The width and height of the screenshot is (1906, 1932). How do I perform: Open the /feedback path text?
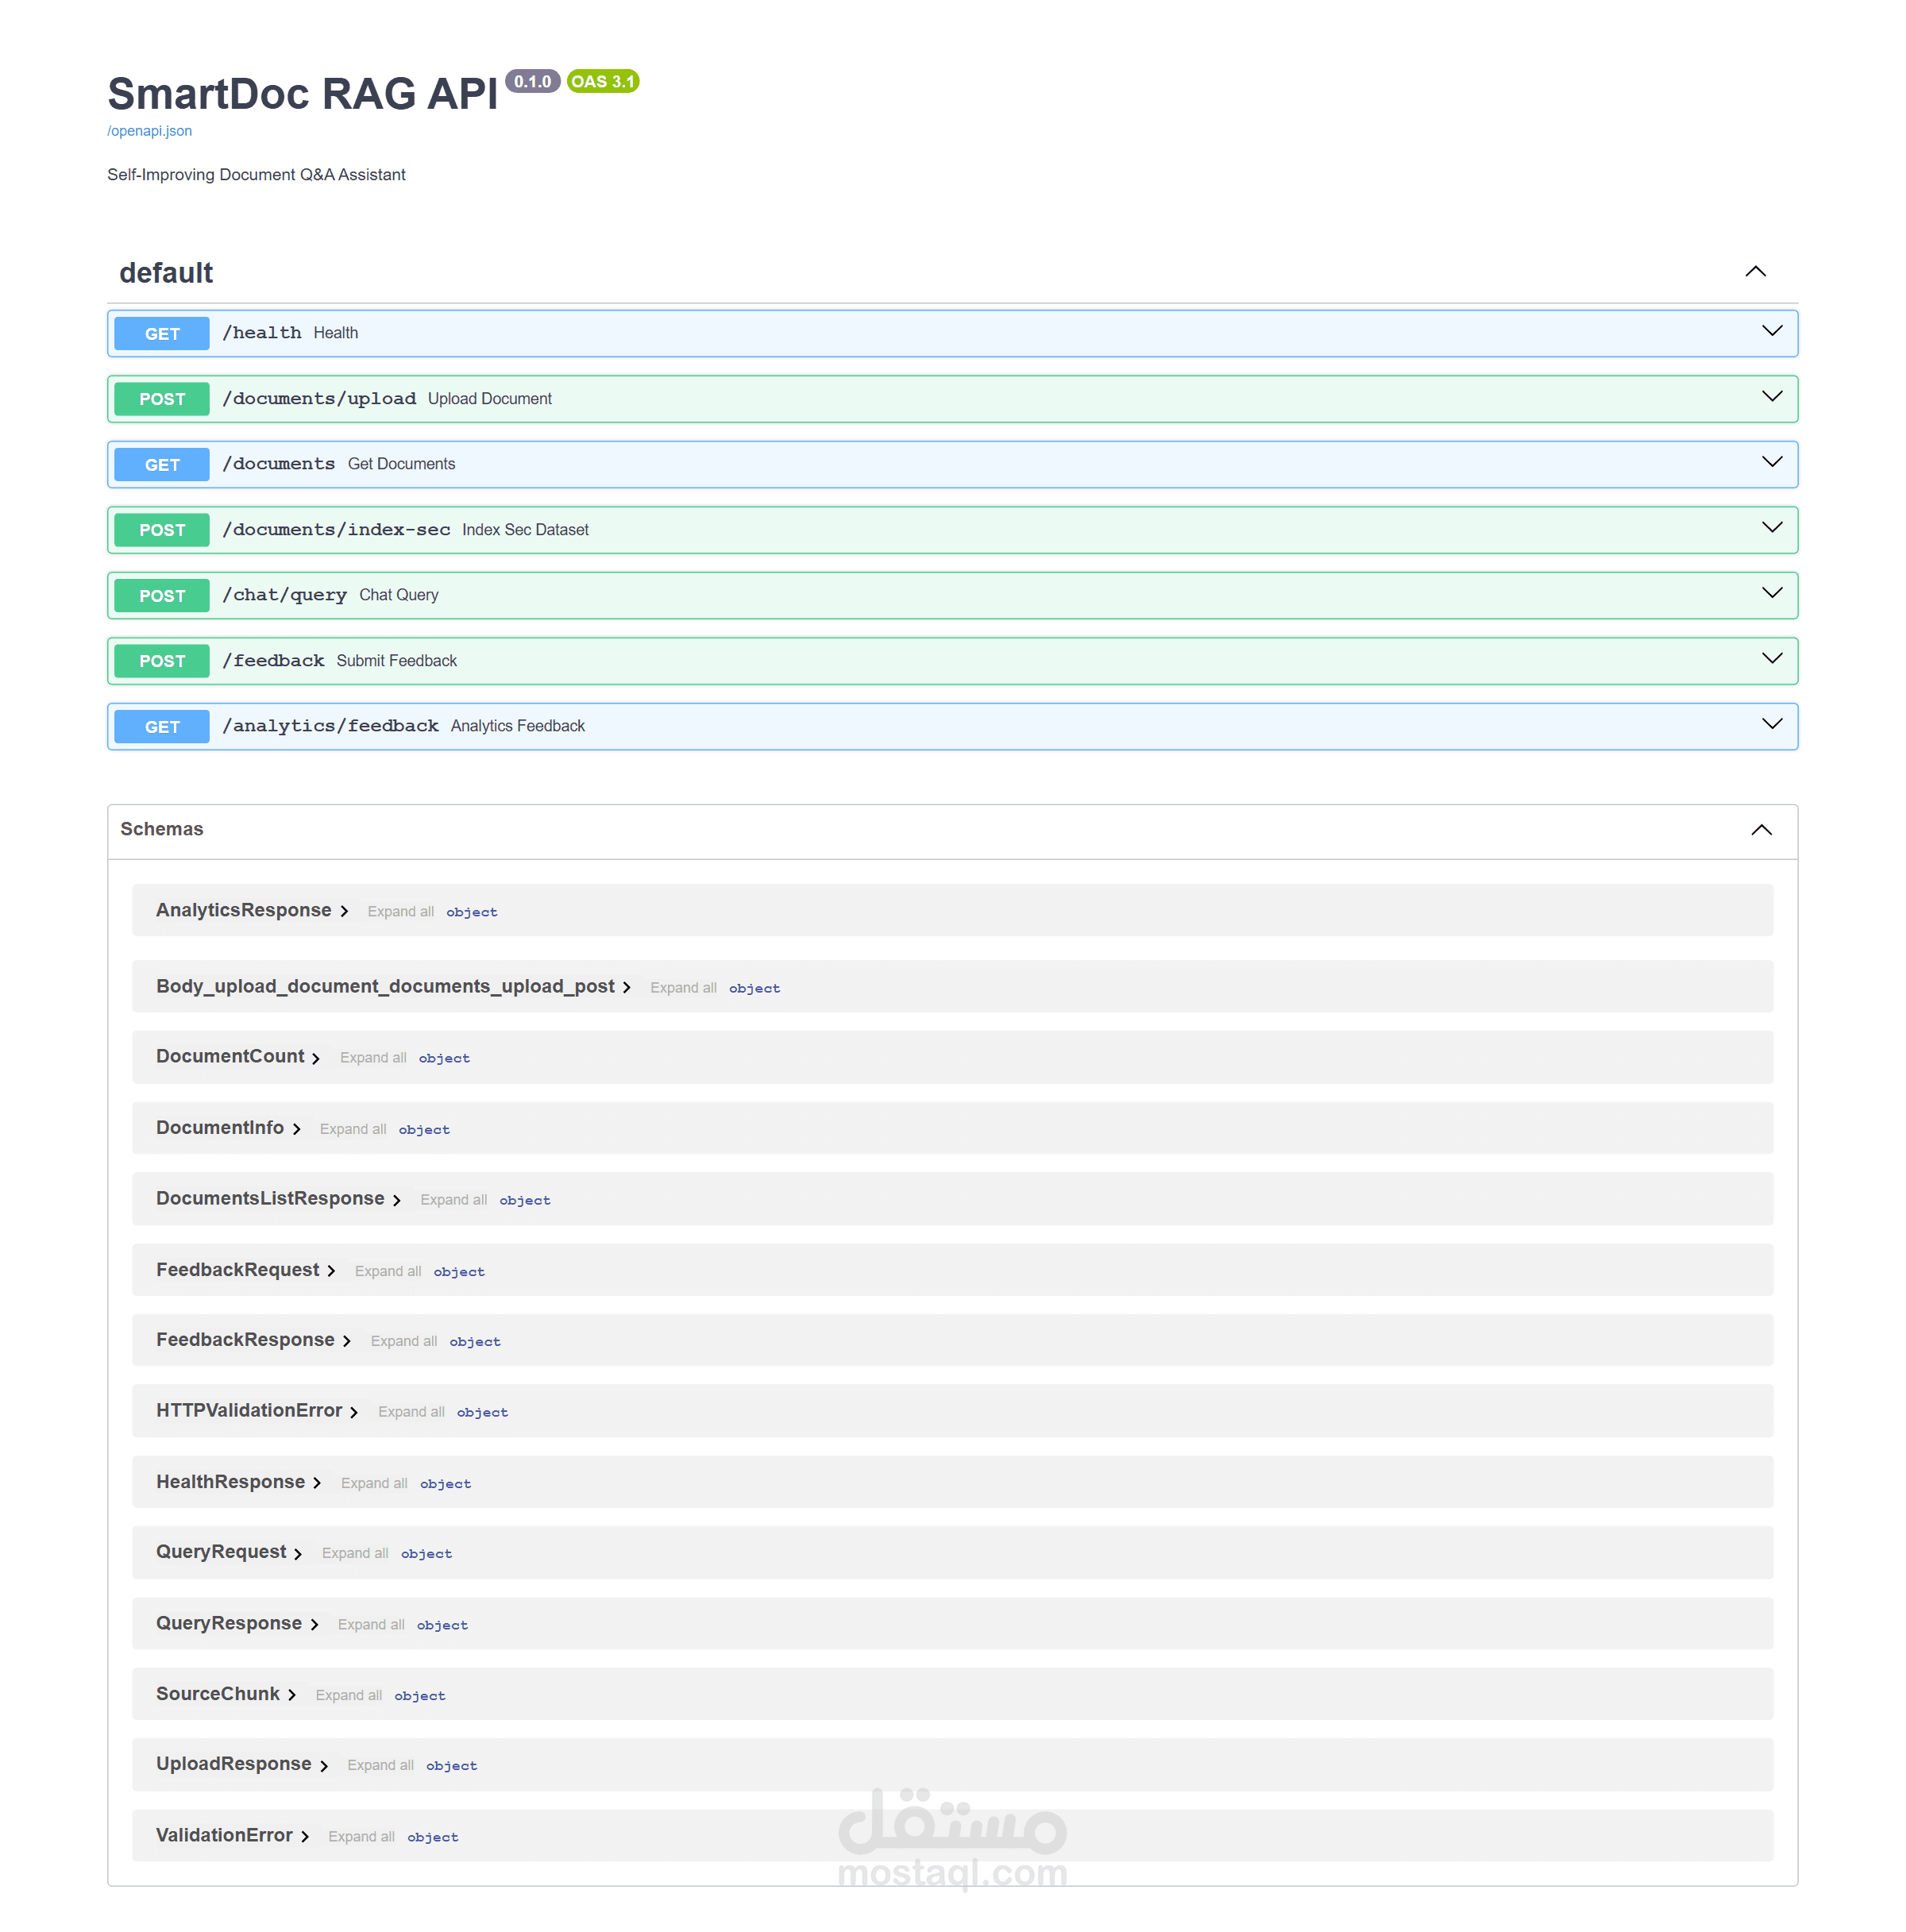[x=273, y=660]
